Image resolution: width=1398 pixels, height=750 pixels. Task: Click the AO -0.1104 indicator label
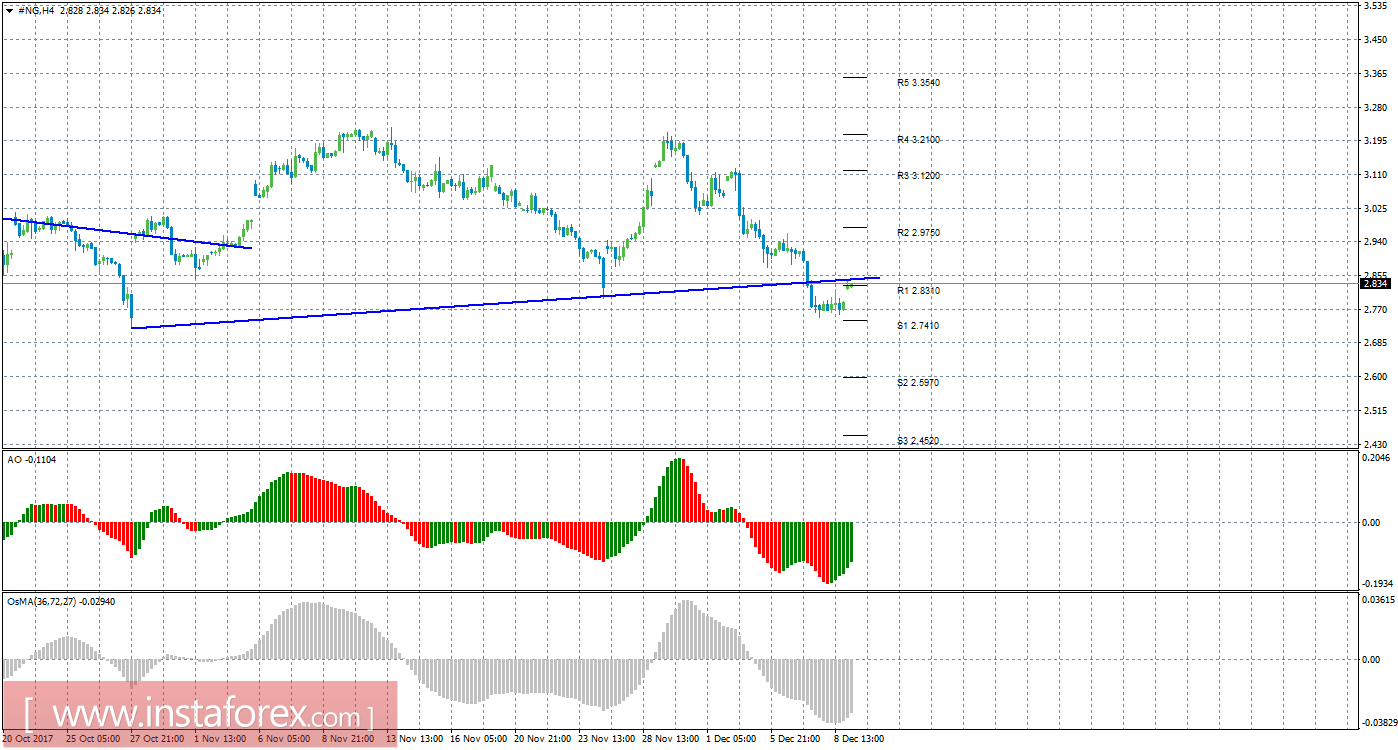[x=31, y=458]
